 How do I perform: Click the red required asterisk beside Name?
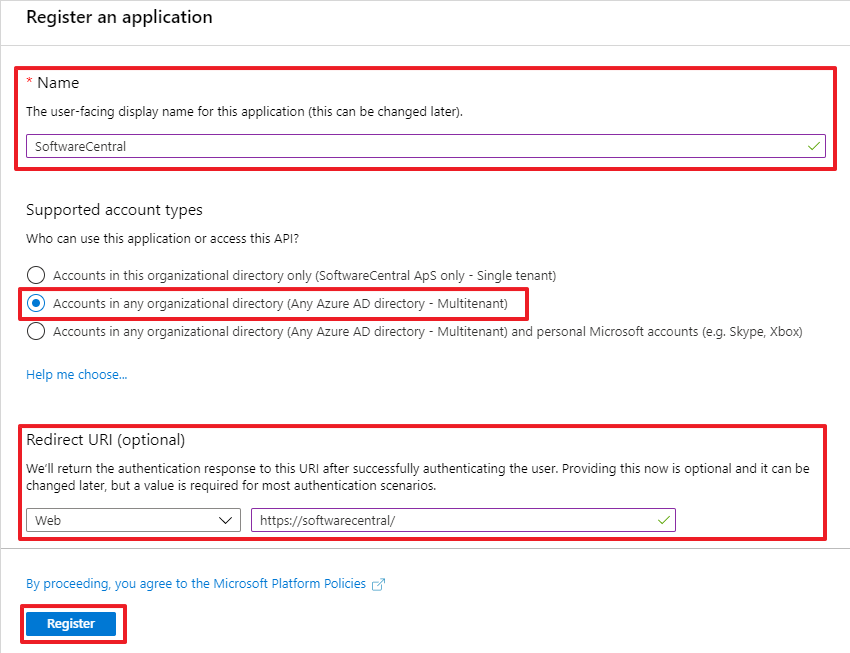tap(30, 82)
